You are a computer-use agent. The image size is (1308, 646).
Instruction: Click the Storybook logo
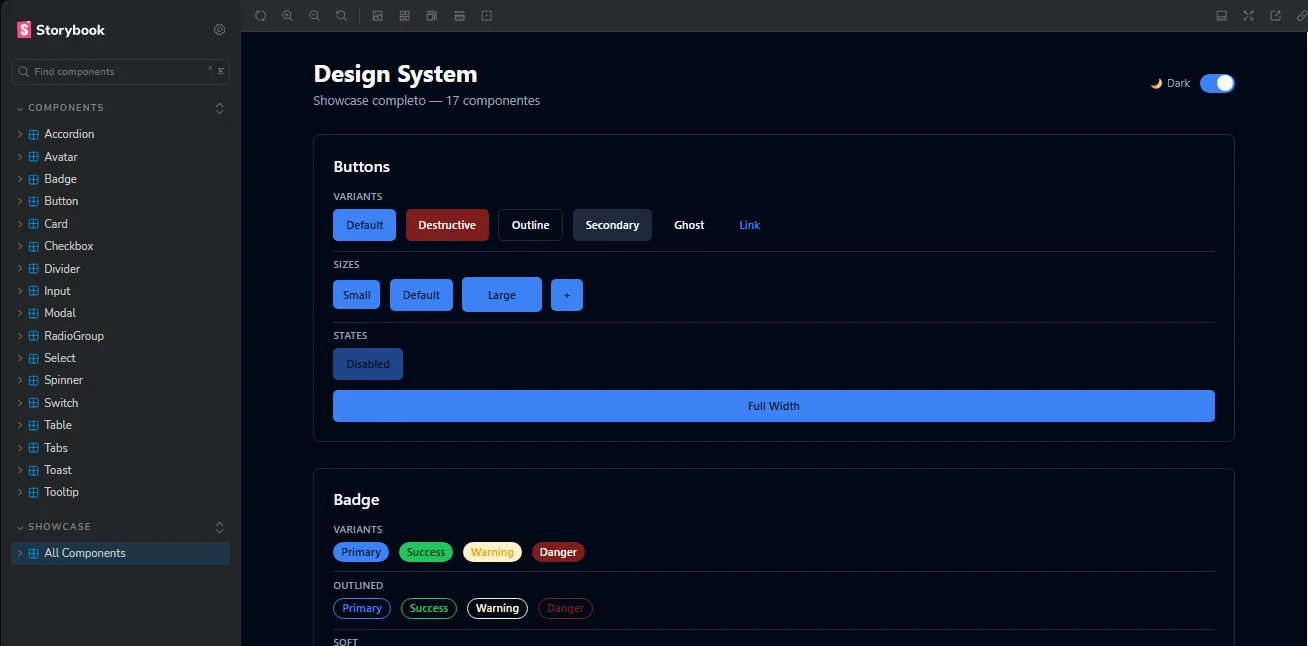pos(61,30)
